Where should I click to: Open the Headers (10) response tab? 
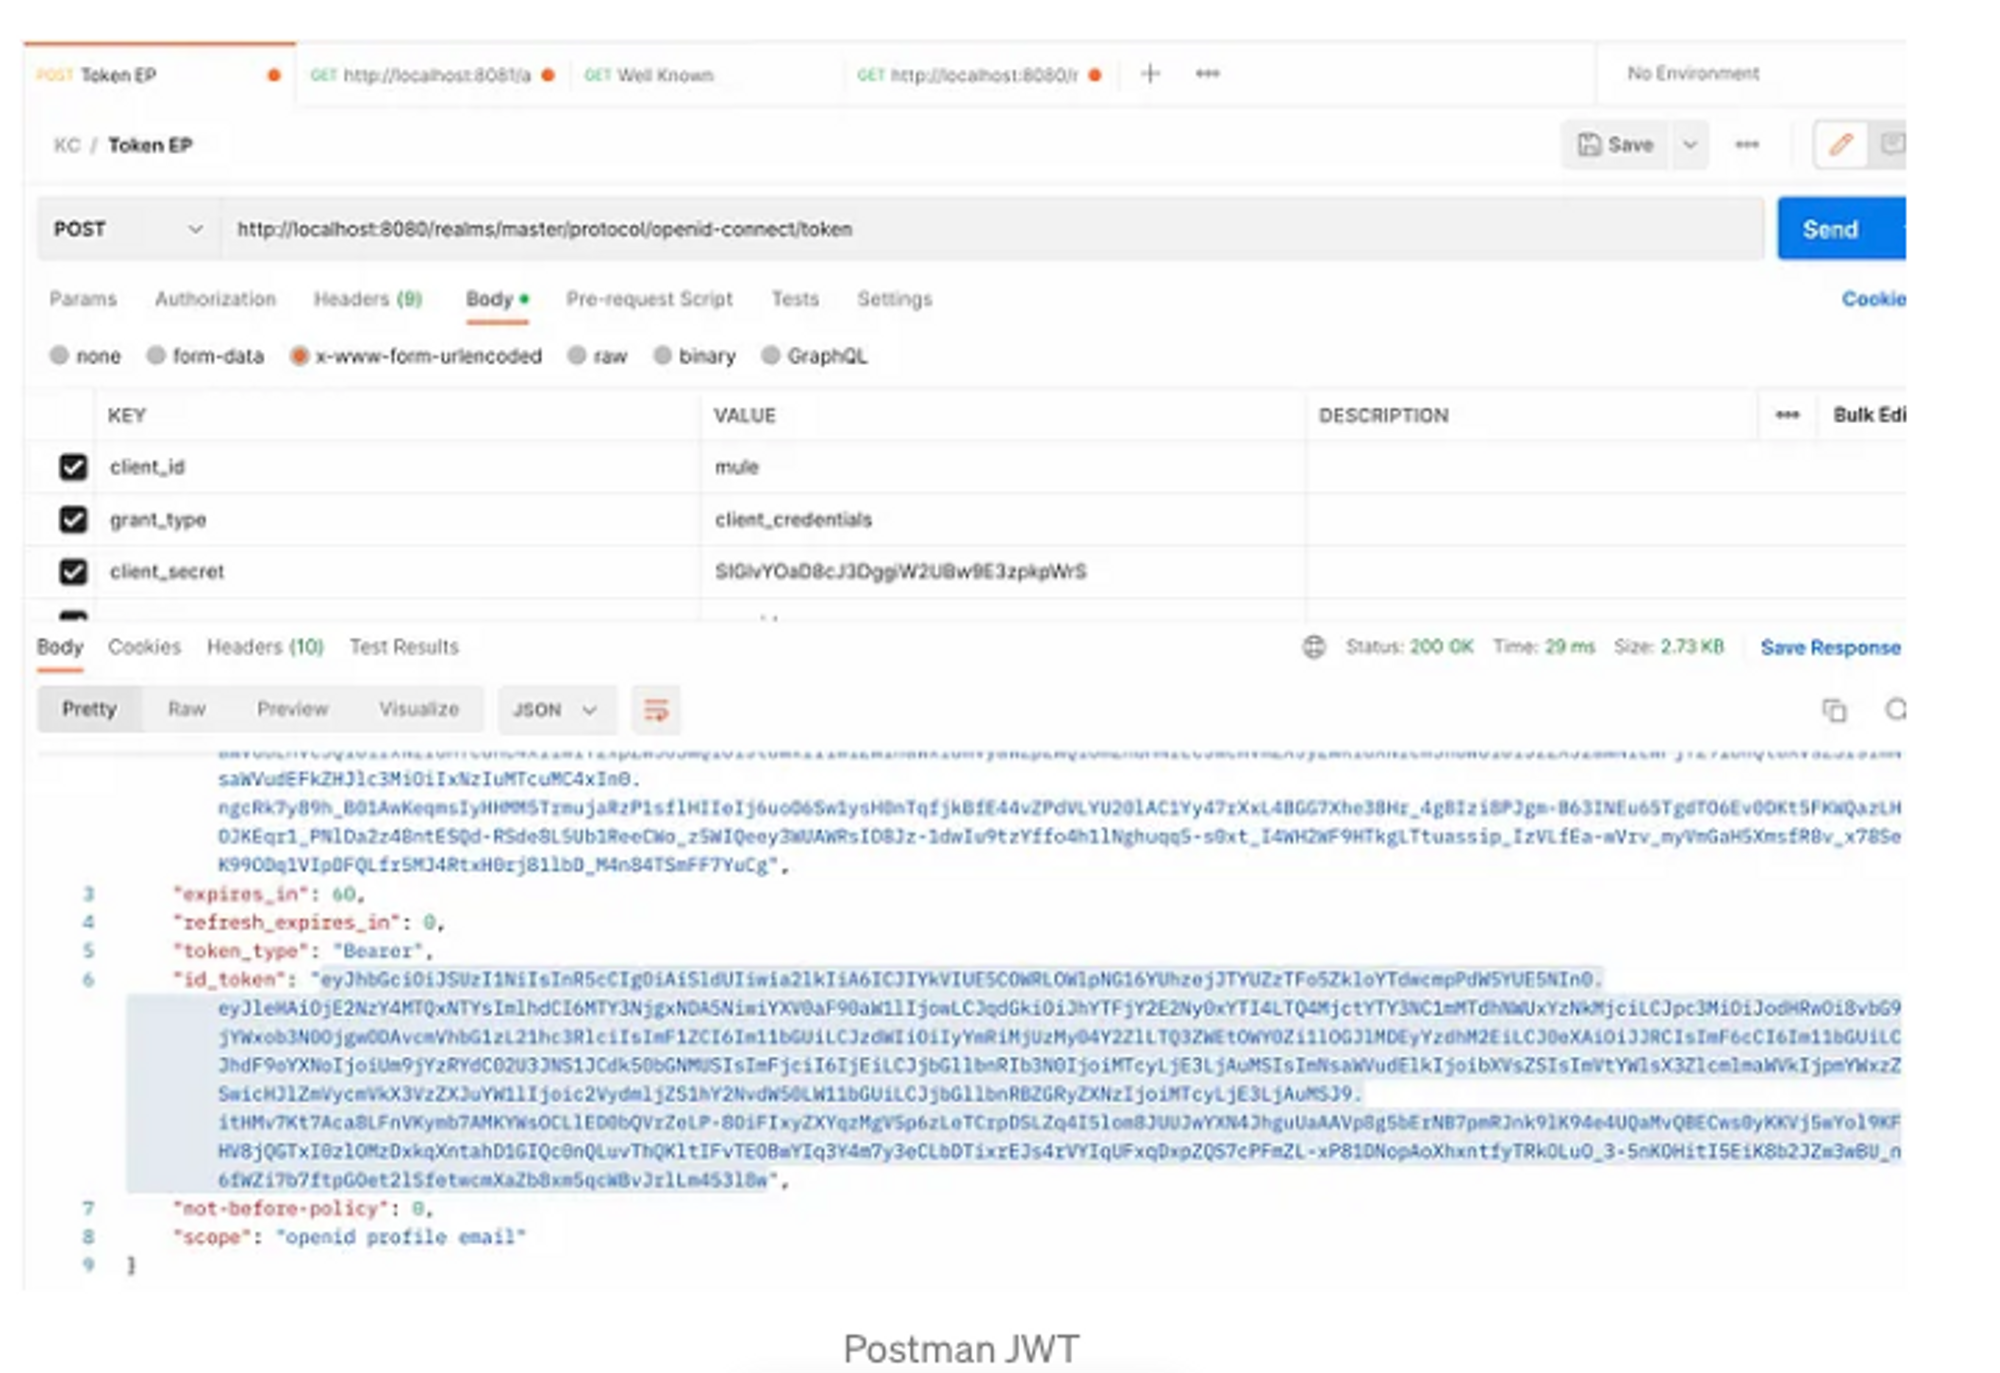[x=264, y=646]
